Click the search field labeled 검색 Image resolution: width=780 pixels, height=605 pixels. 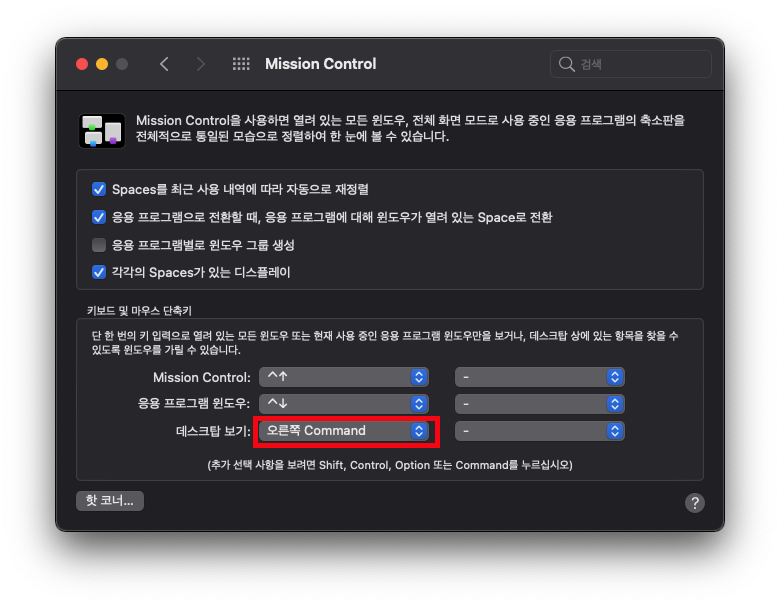[631, 64]
